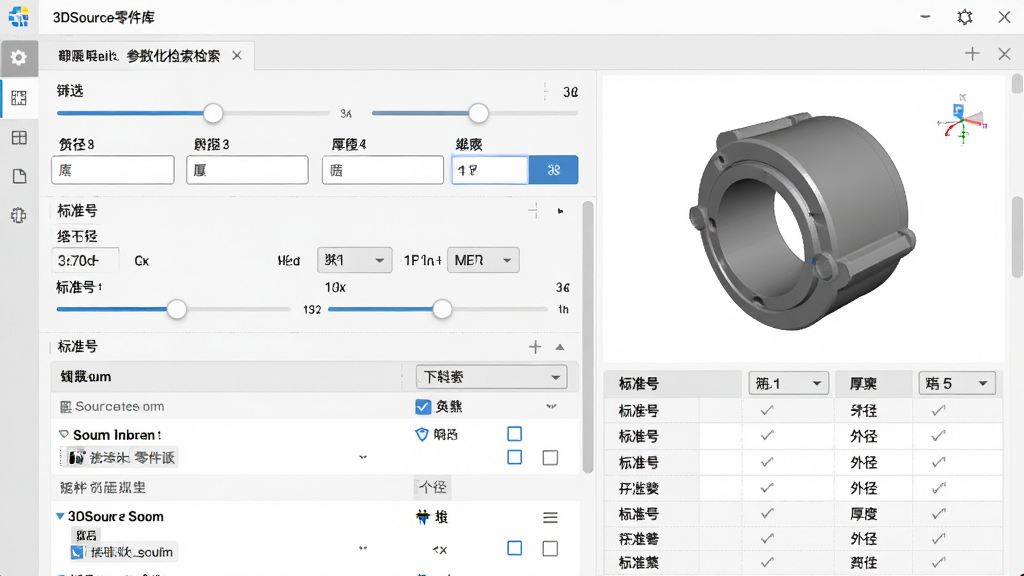Click the part library thumbnail icon 零件派

point(77,457)
